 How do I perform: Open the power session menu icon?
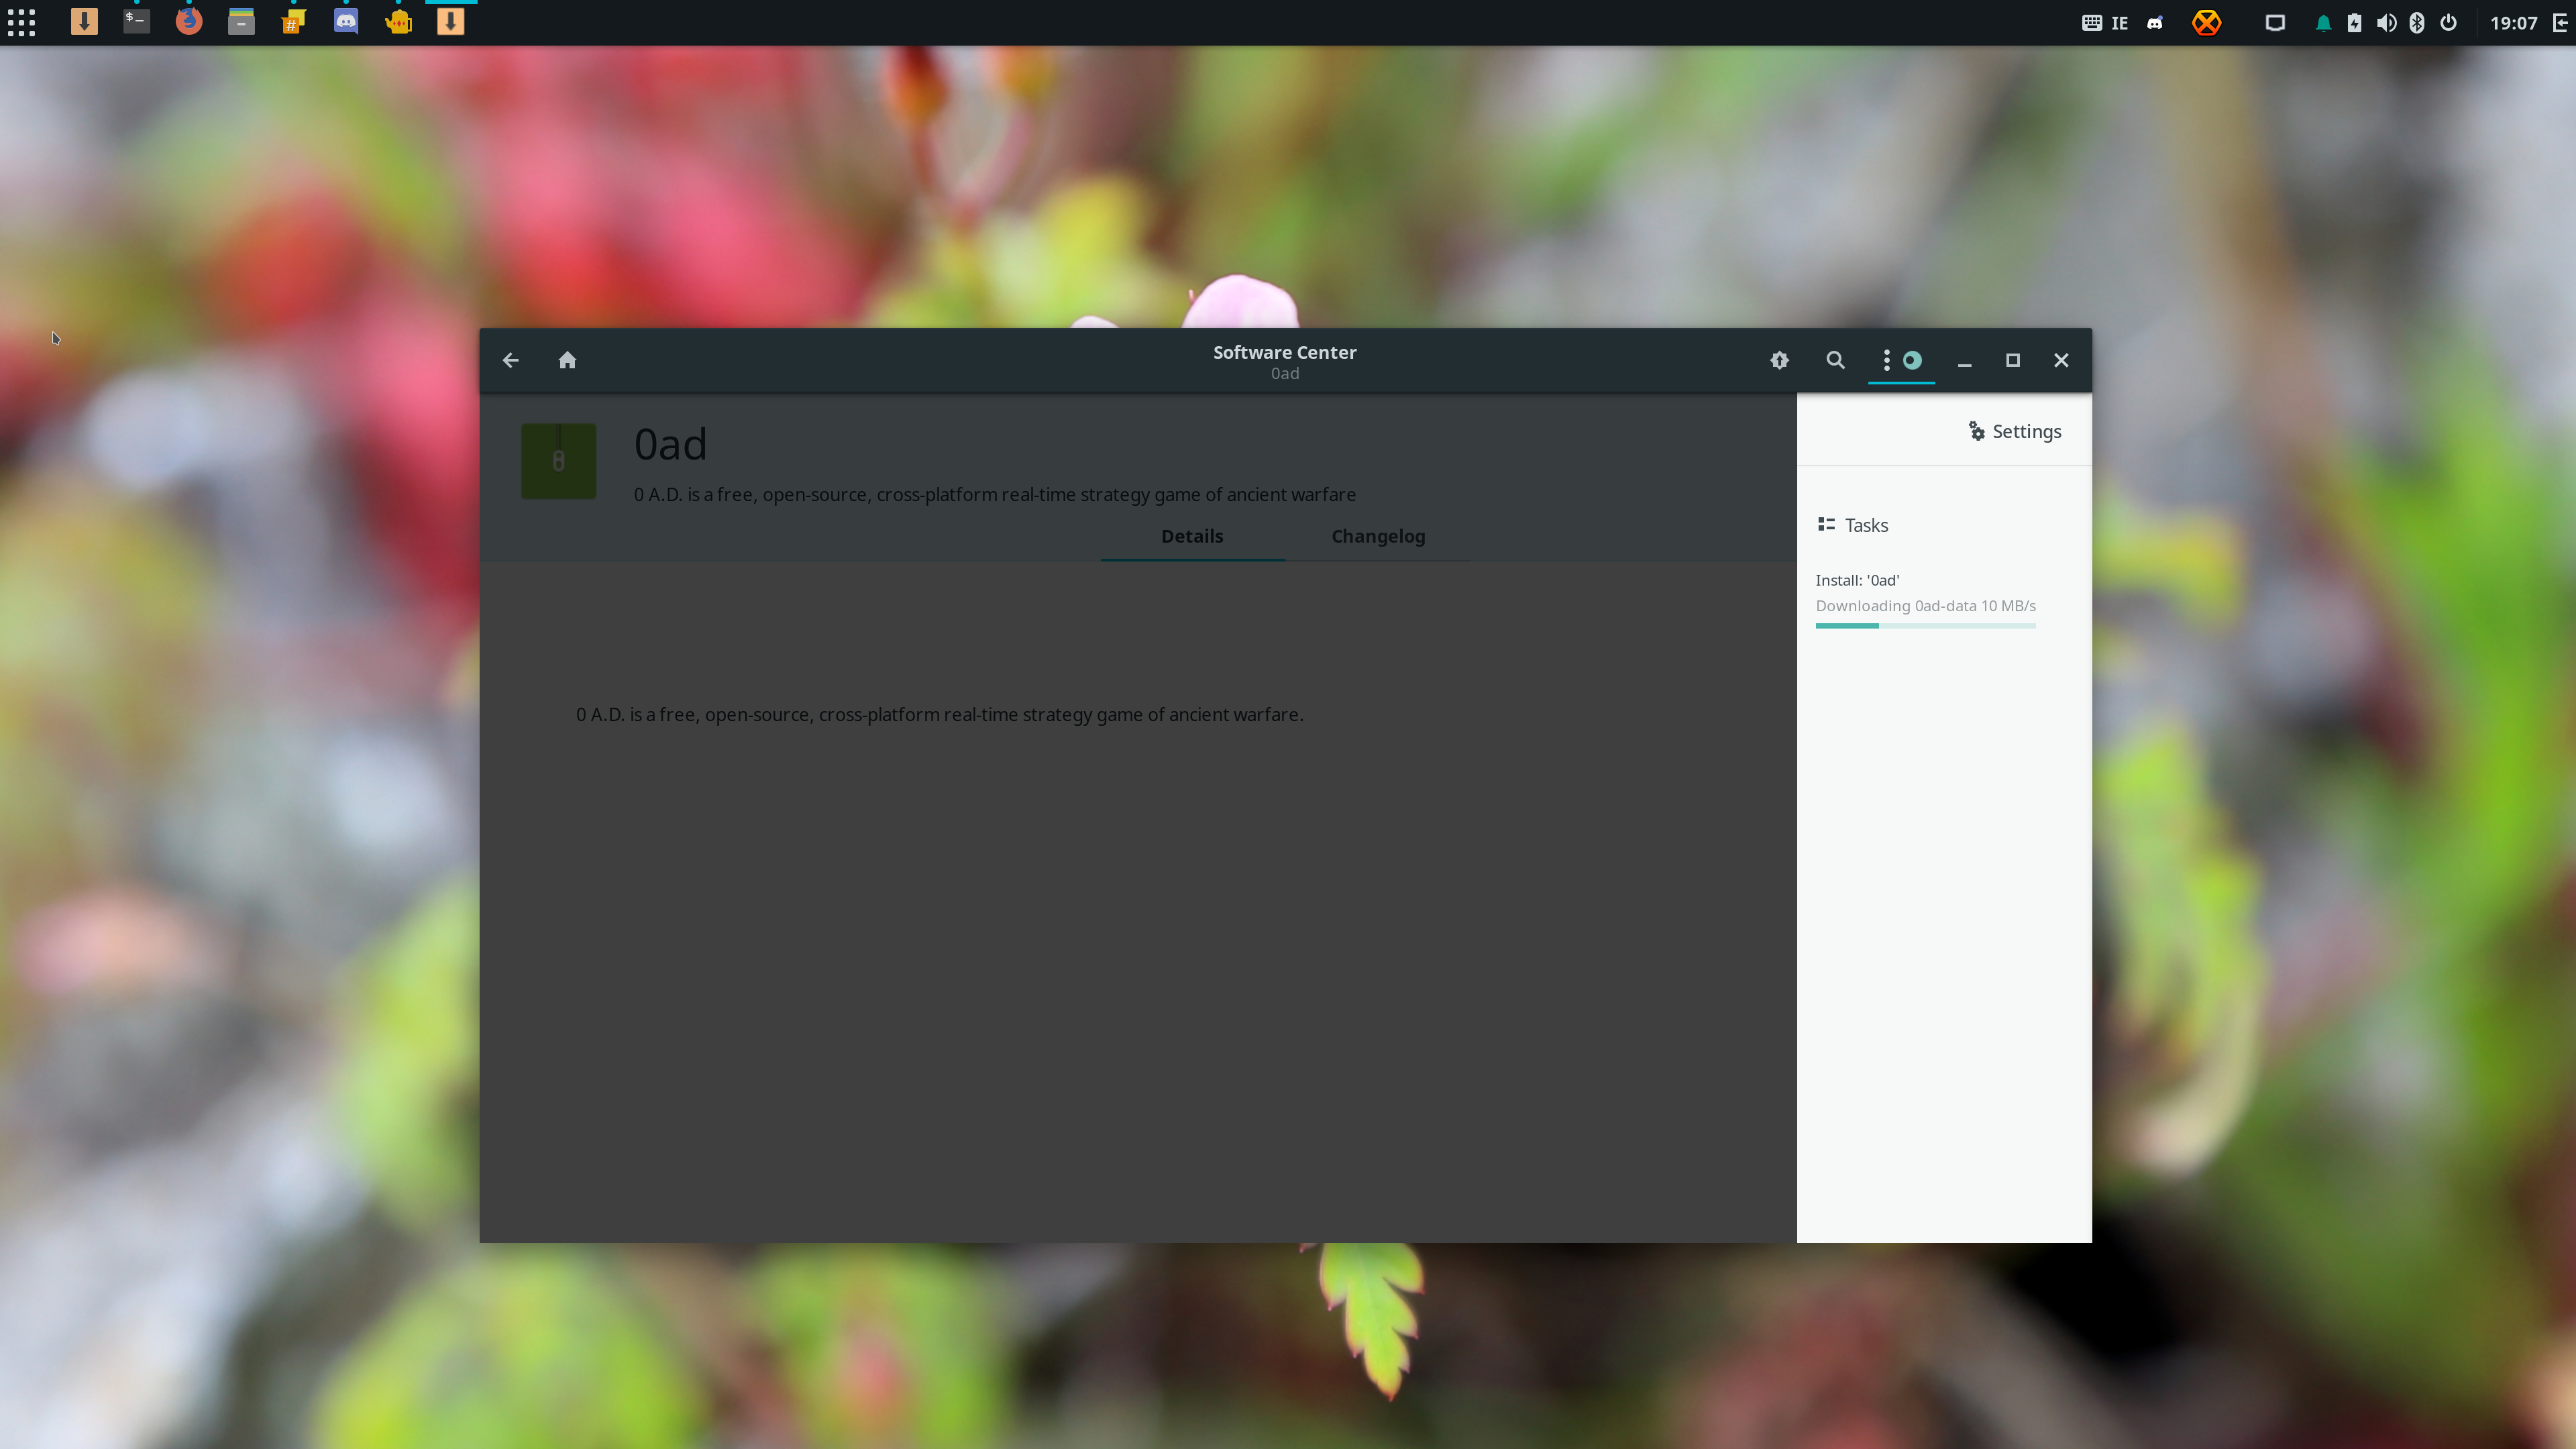(x=2448, y=22)
